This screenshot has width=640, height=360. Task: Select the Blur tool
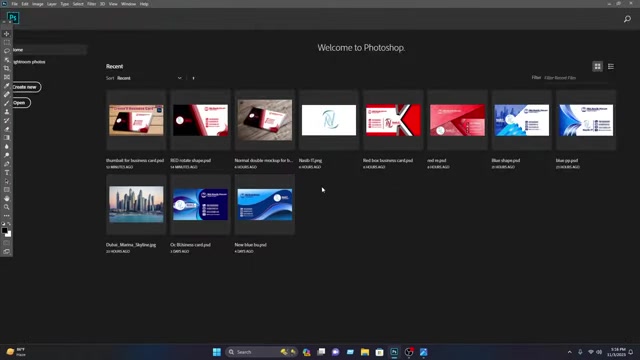(x=7, y=146)
